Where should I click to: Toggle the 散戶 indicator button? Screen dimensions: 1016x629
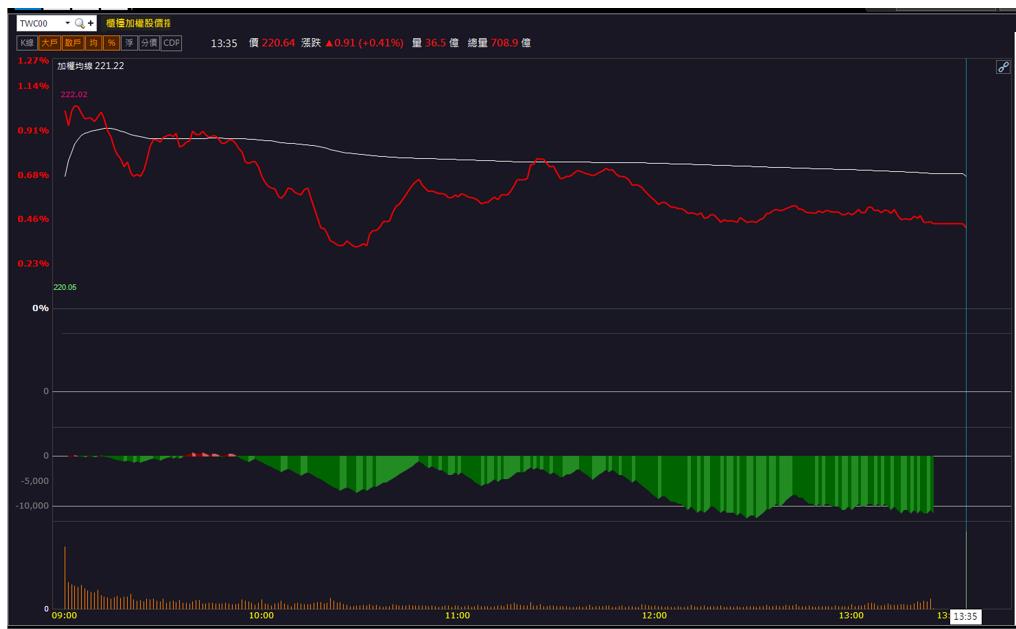click(73, 43)
